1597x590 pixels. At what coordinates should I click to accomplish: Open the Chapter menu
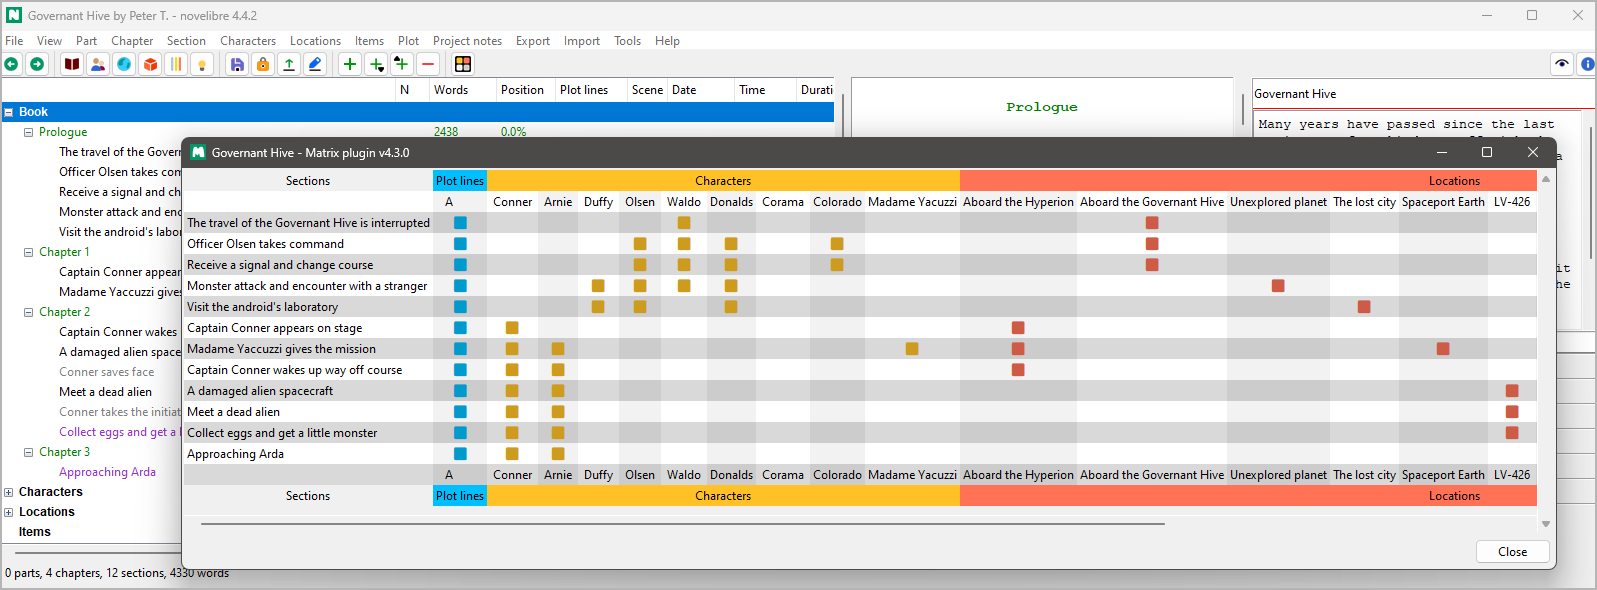[x=132, y=41]
